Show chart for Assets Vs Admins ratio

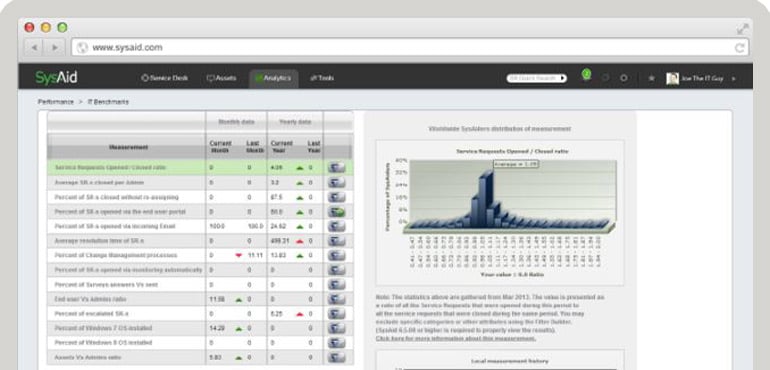click(336, 357)
